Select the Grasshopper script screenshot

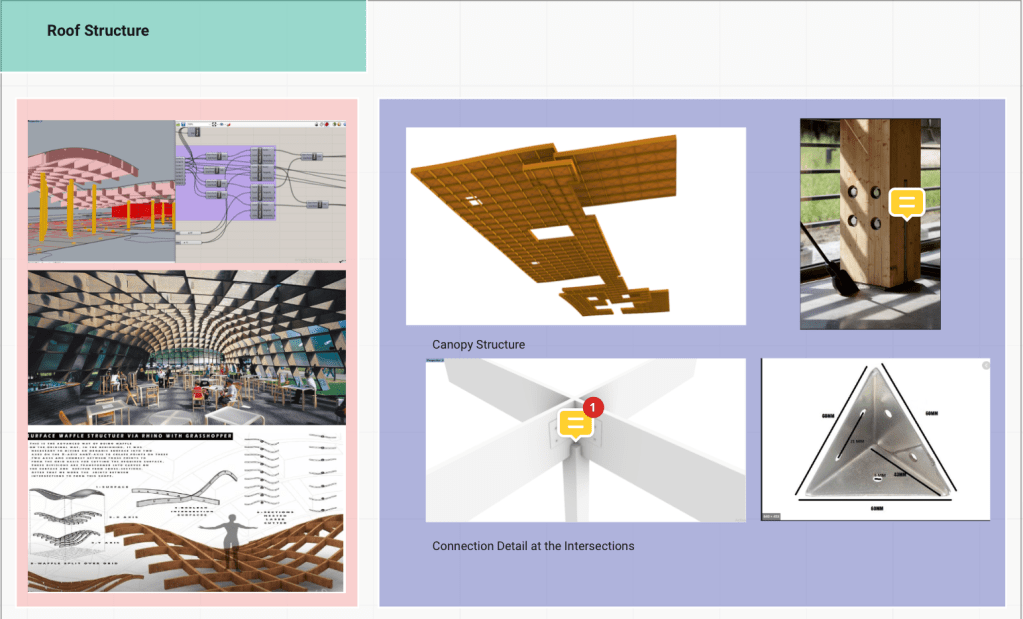tap(186, 191)
